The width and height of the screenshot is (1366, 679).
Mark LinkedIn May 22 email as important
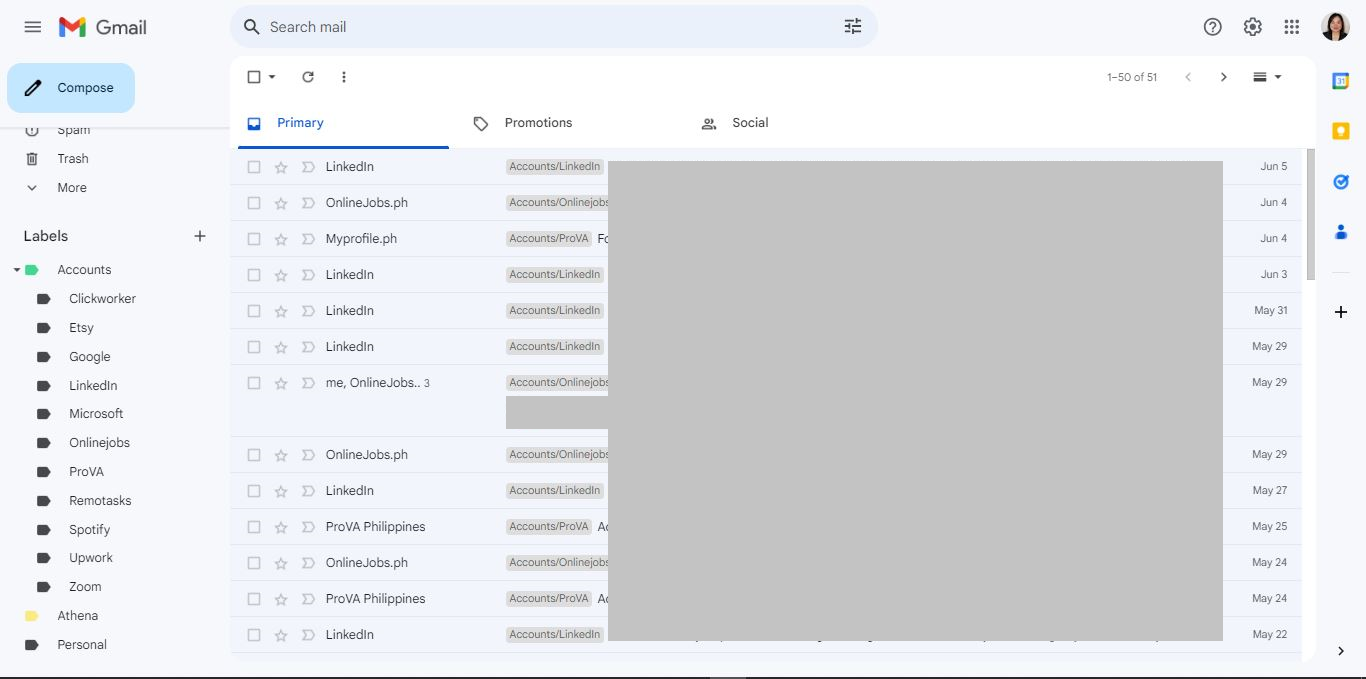point(308,635)
